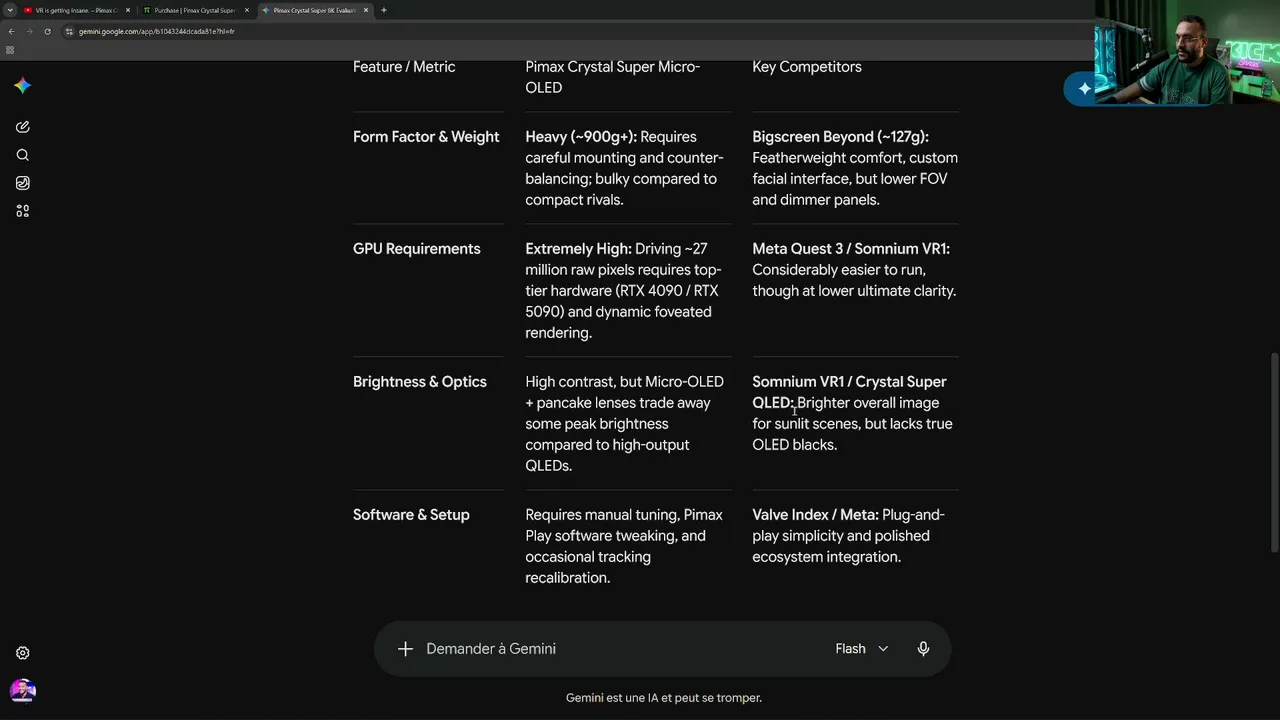Viewport: 1280px width, 720px height.
Task: Click the page vertical scrollbar thumb
Action: (1273, 451)
